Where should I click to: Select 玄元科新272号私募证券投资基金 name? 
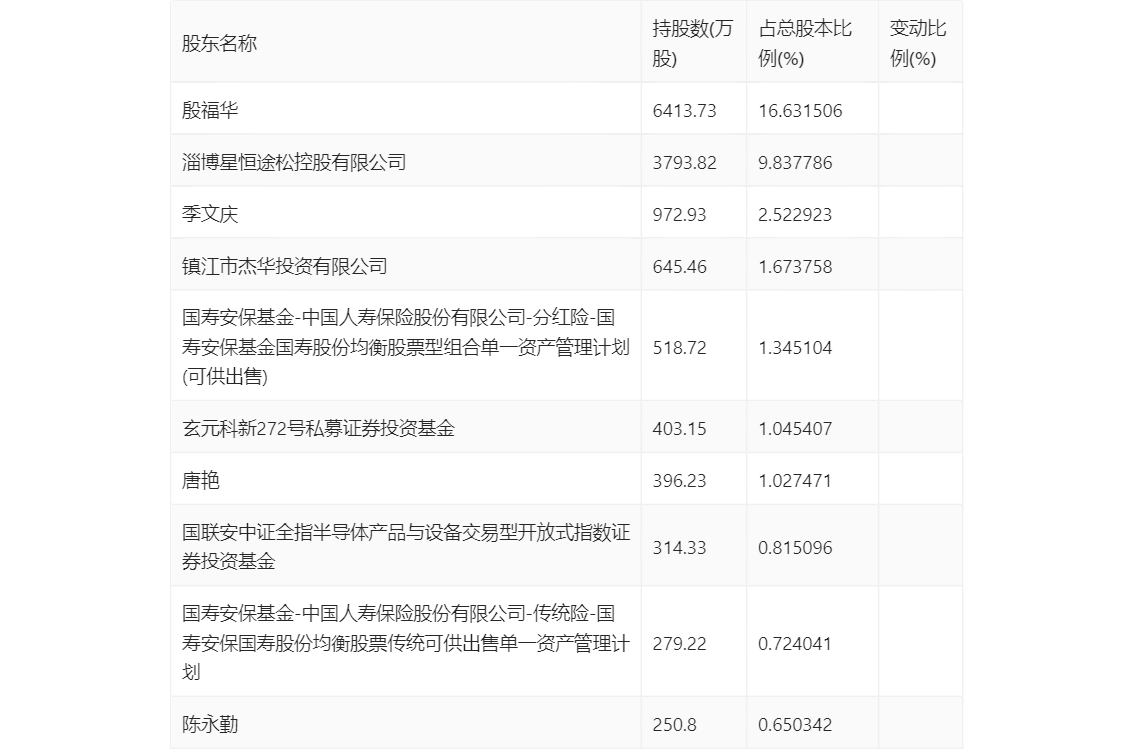(318, 428)
